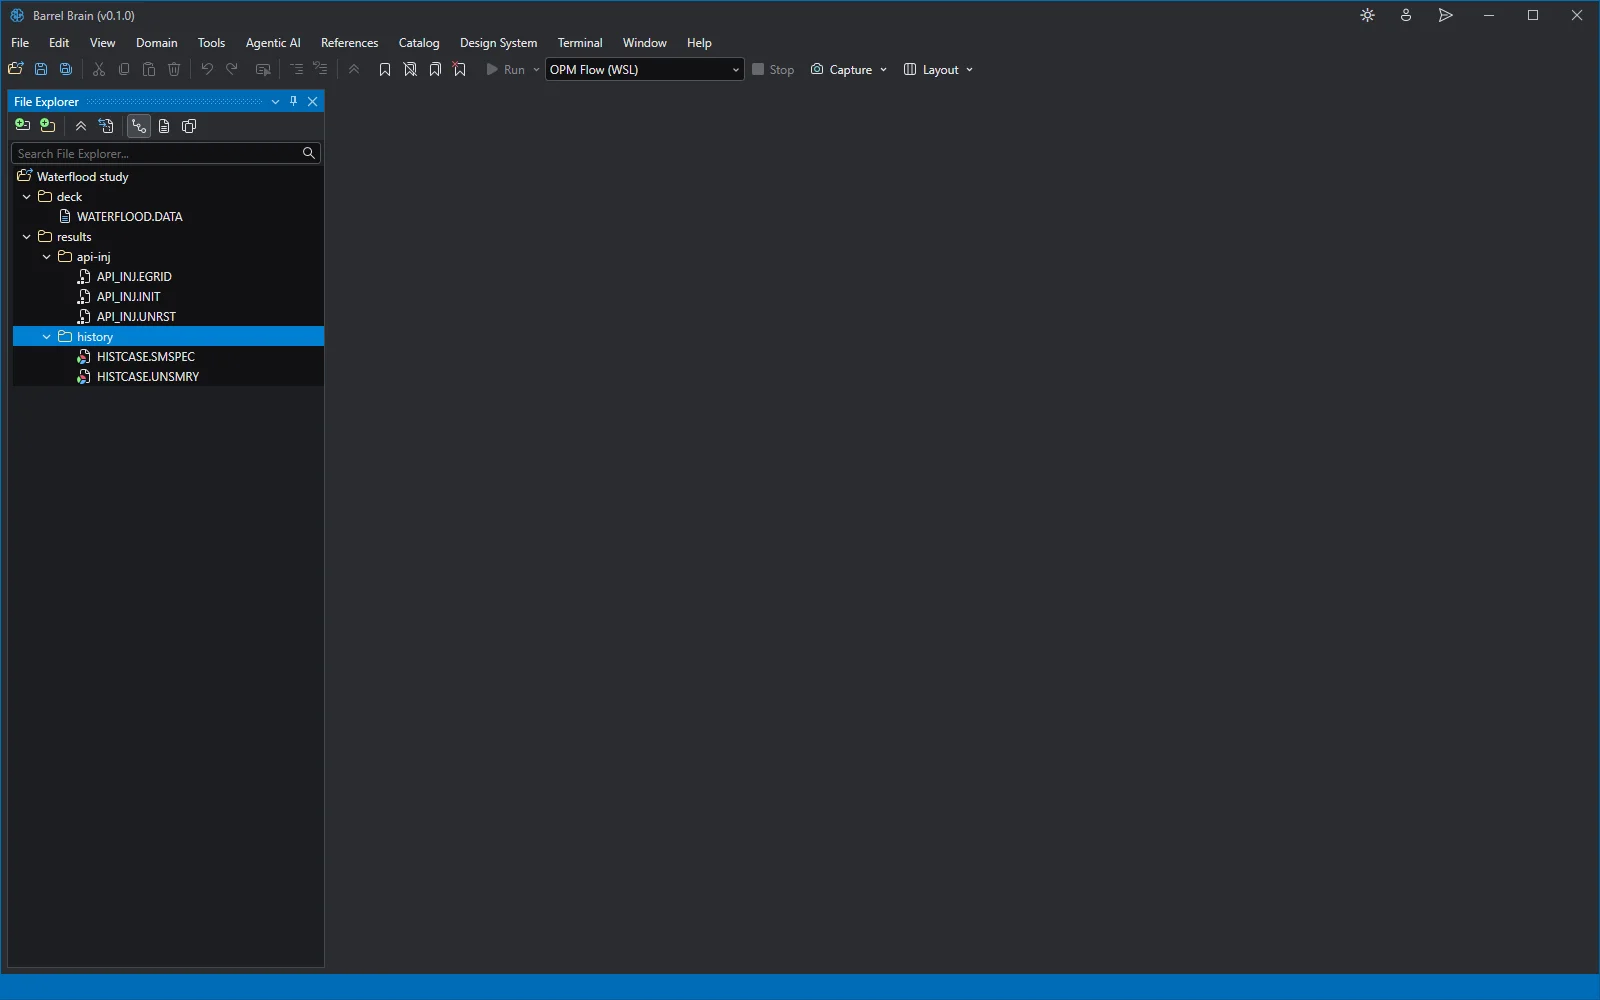Click the overlapping squares icon in File Explorer toolbar
1600x1000 pixels.
(x=189, y=126)
